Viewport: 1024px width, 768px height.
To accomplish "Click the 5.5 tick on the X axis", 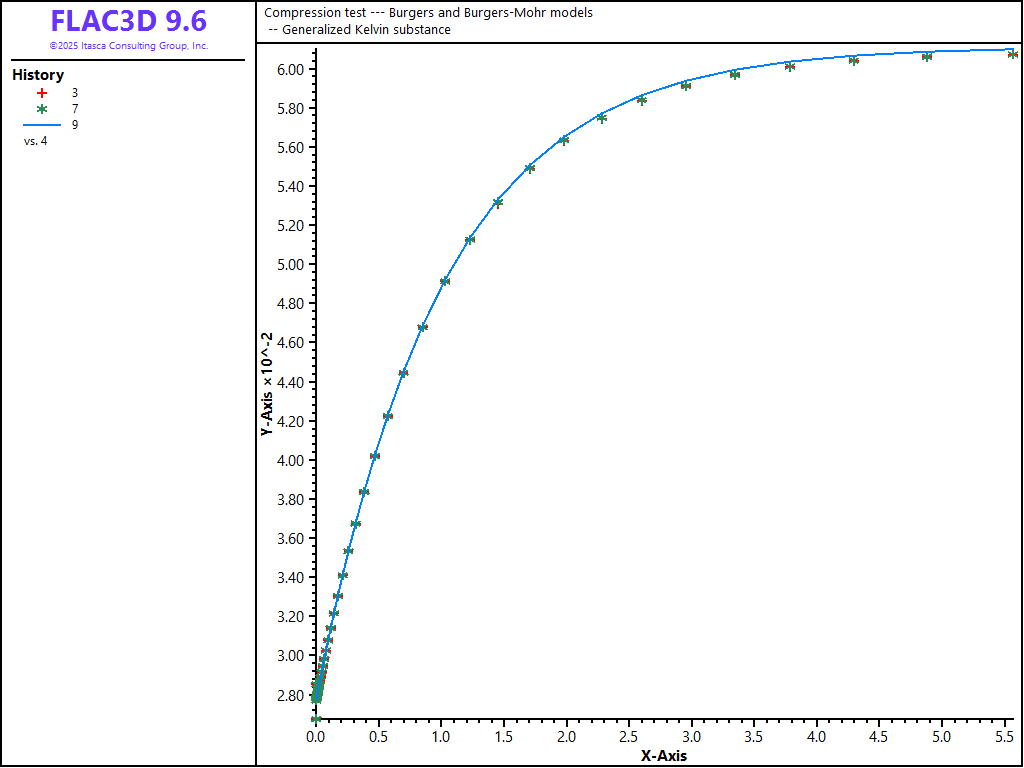I will click(1004, 738).
